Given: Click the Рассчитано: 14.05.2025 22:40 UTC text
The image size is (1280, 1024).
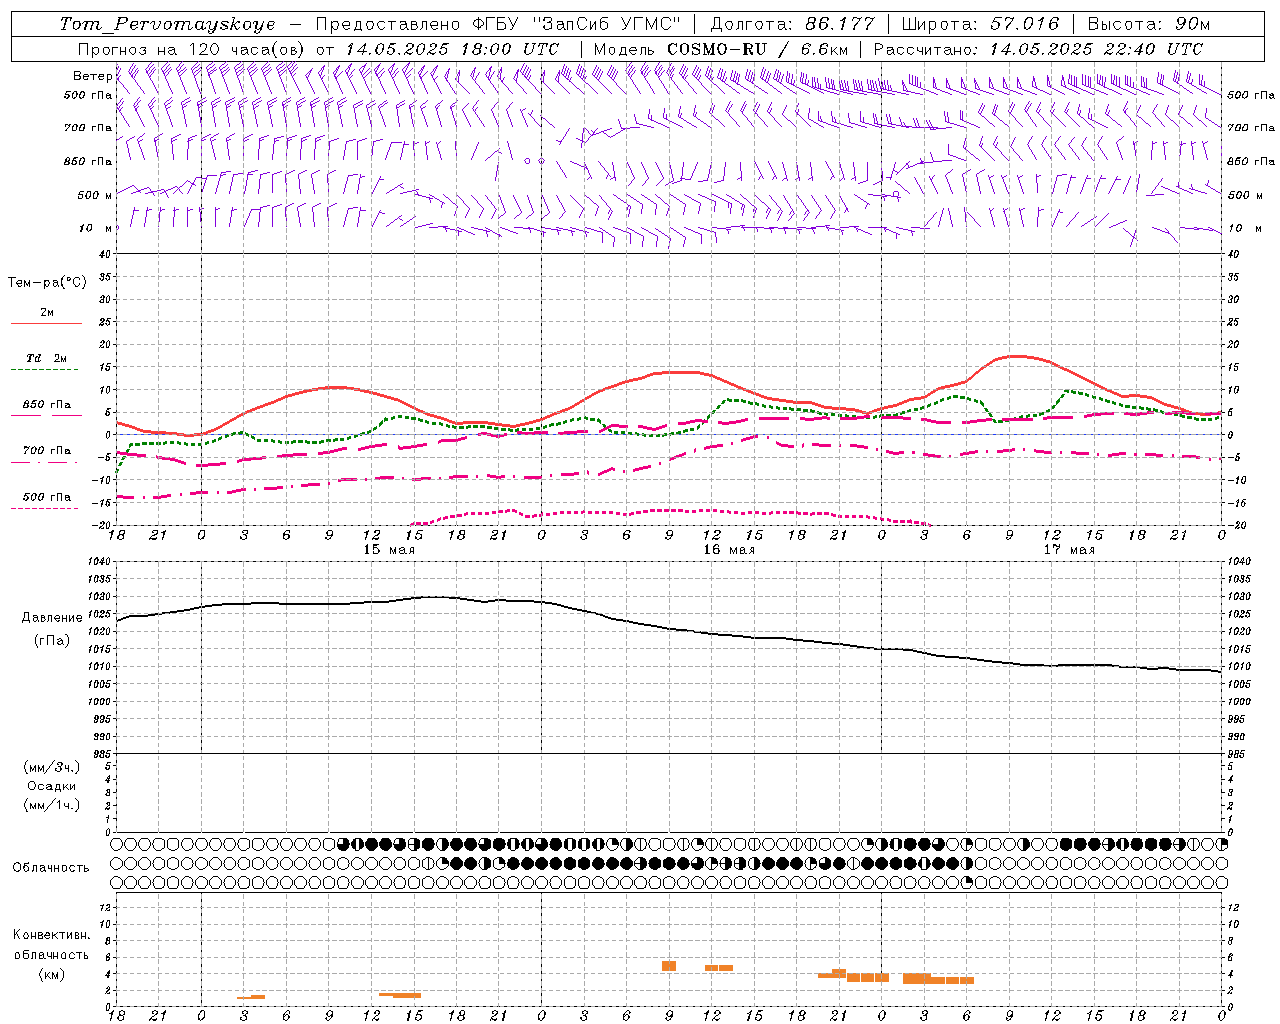Looking at the screenshot, I should coord(1038,49).
